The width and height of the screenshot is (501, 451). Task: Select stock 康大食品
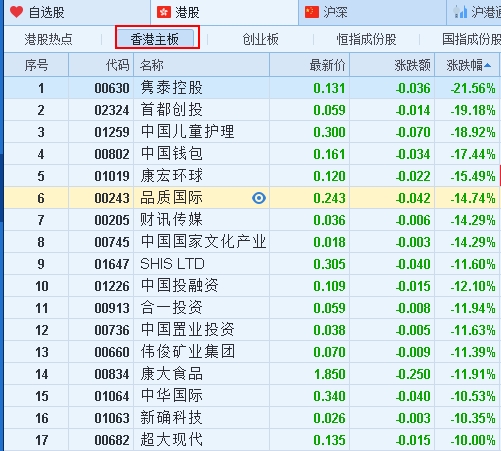click(x=172, y=374)
